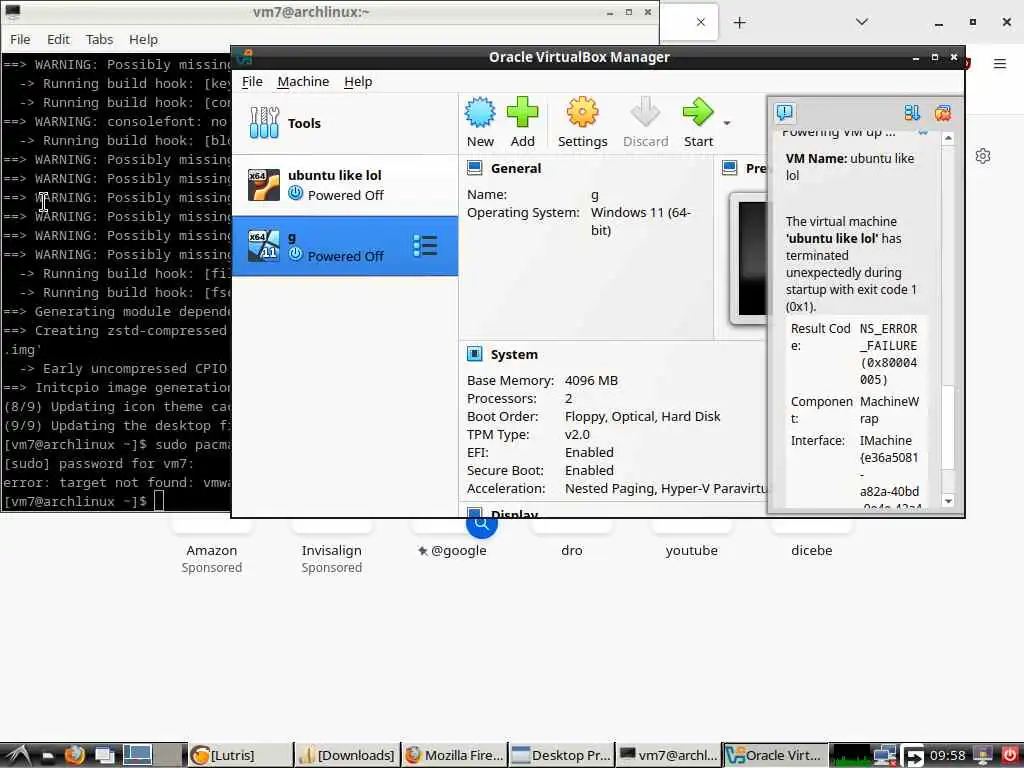Screen dimensions: 1024x768
Task: Select the Tools entry in VirtualBox sidebar
Action: [x=345, y=123]
